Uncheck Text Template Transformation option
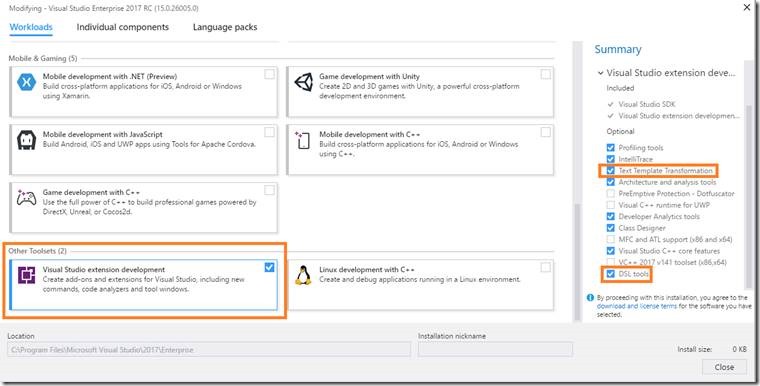This screenshot has height=386, width=760. click(611, 171)
